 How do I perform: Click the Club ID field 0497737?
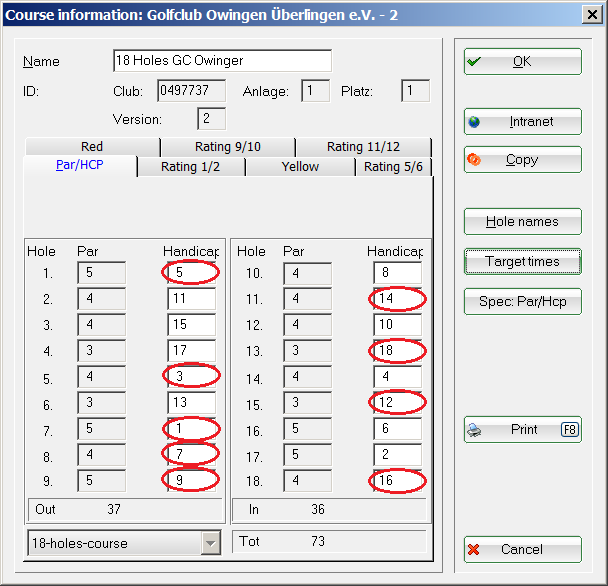[192, 91]
